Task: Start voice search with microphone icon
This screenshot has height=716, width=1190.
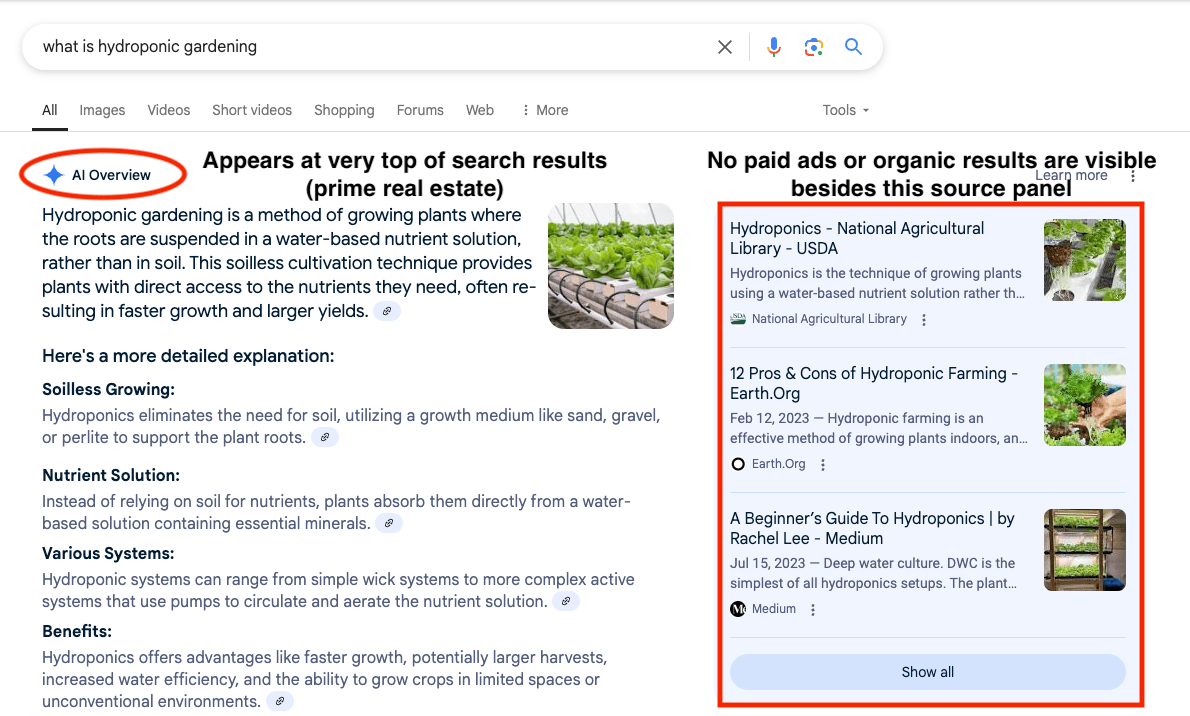Action: (x=773, y=47)
